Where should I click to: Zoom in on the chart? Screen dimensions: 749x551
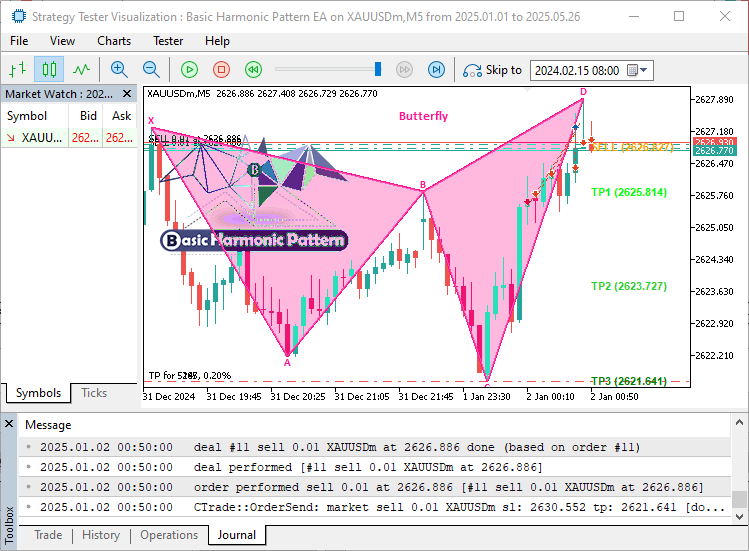click(119, 69)
